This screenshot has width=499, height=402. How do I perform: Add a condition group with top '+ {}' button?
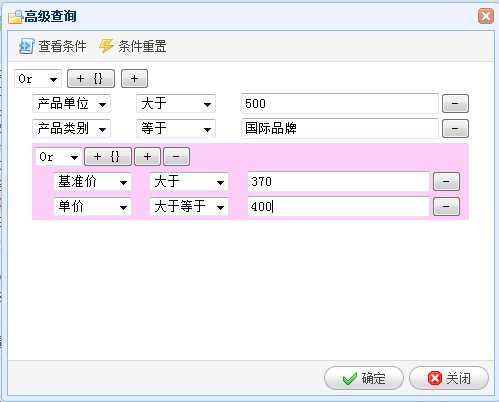(x=91, y=79)
